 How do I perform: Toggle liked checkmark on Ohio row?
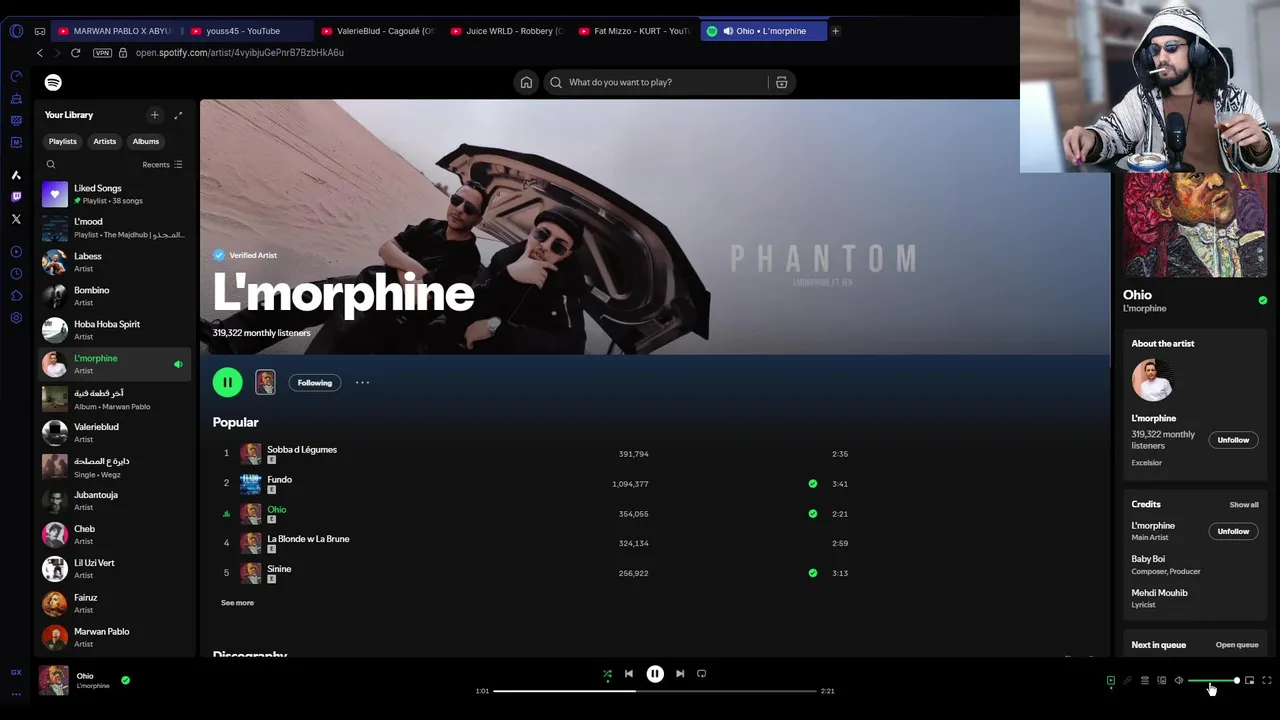(x=812, y=514)
